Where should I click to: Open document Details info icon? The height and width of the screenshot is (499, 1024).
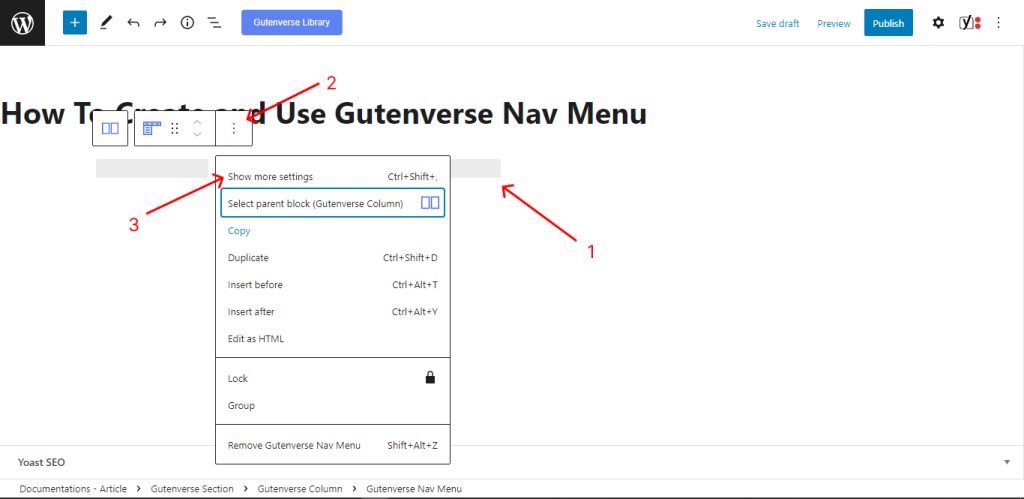tap(187, 22)
